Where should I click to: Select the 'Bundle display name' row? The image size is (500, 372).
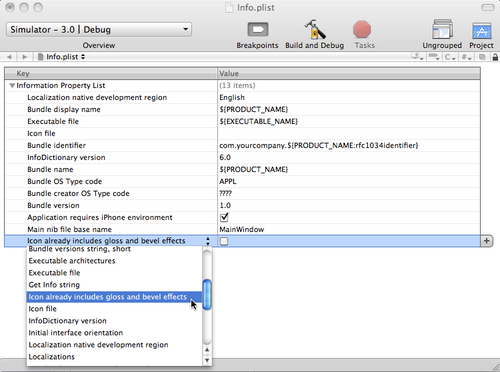(242, 110)
